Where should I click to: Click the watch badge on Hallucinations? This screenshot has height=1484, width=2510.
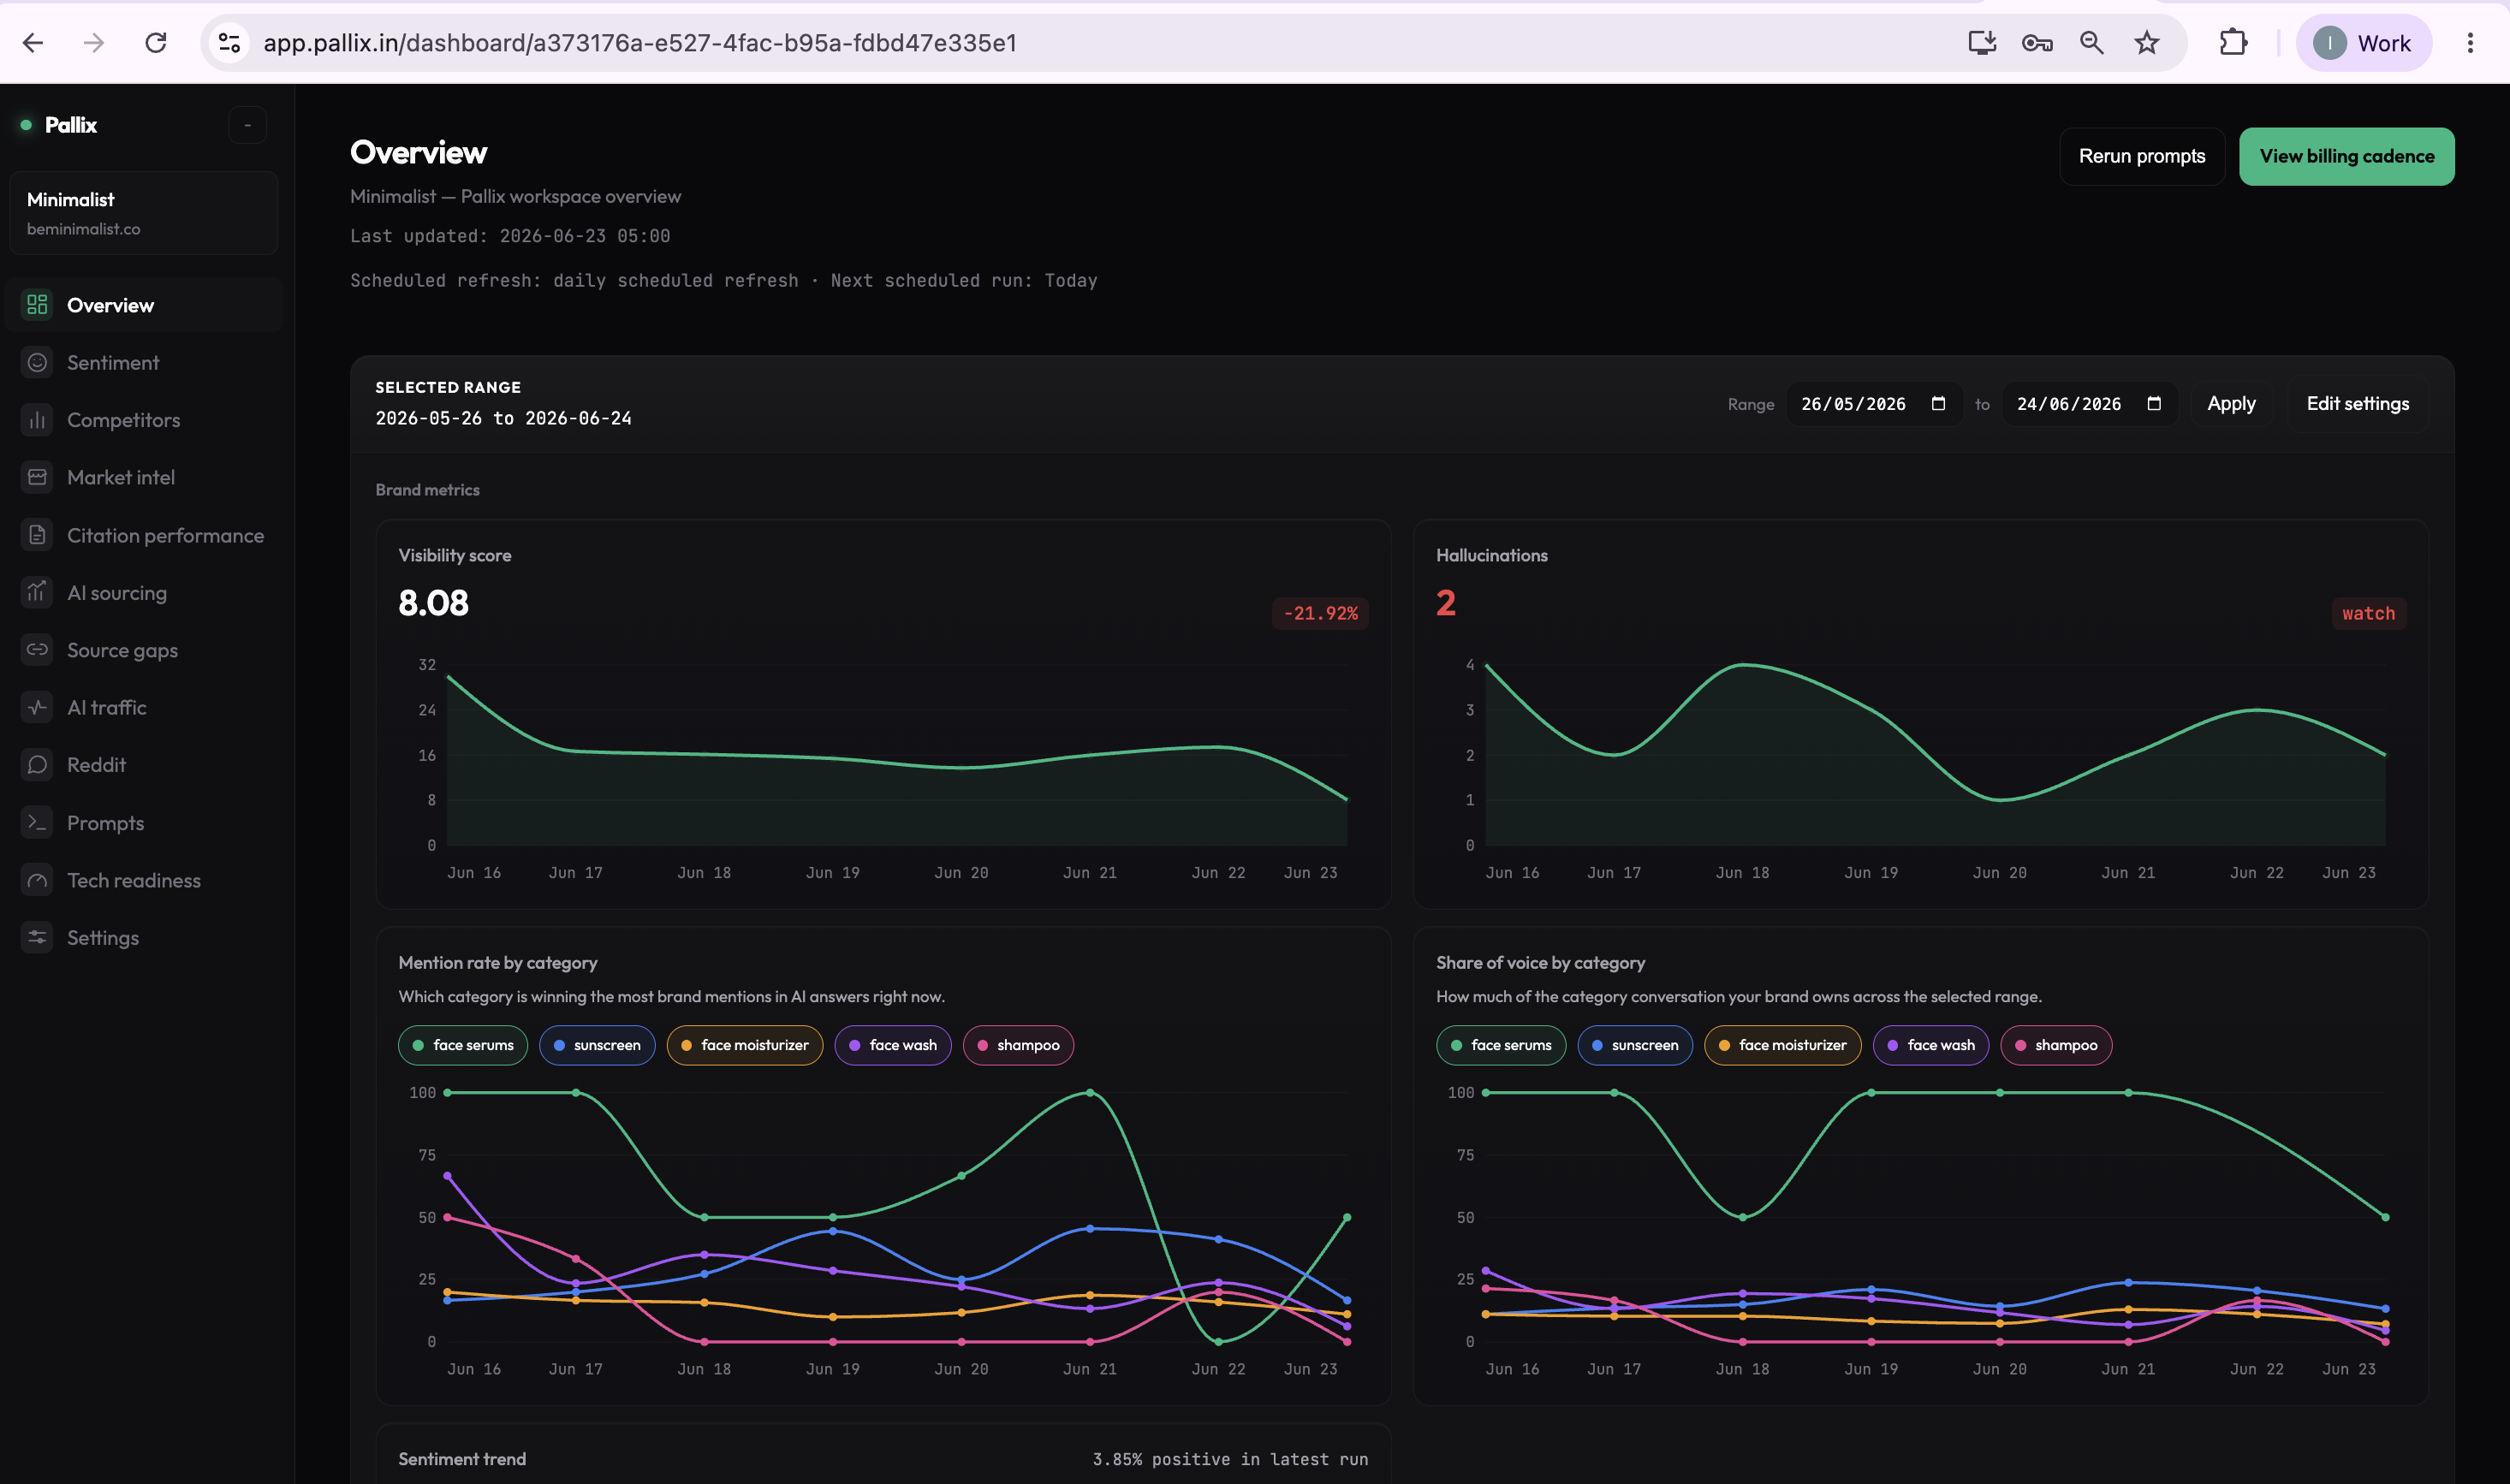tap(2368, 613)
